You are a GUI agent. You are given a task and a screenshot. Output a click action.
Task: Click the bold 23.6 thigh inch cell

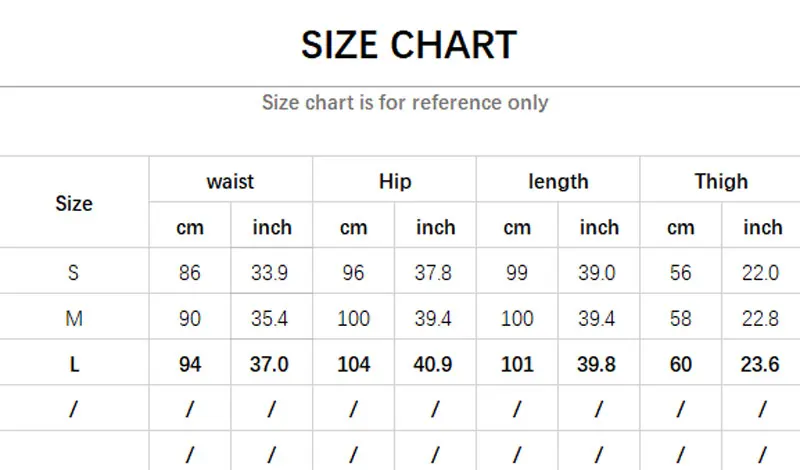point(761,364)
